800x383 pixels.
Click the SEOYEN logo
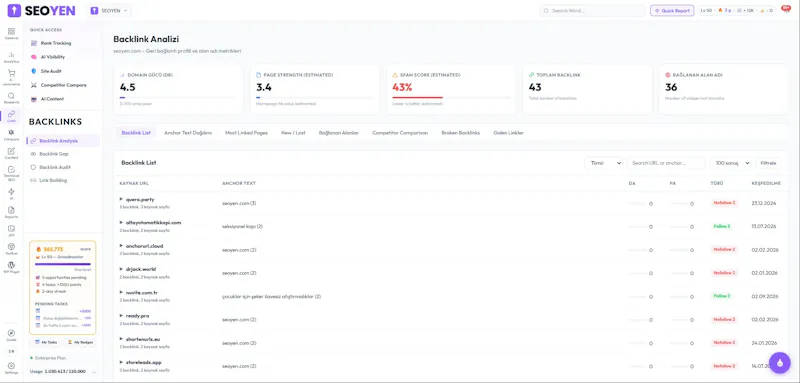click(42, 10)
